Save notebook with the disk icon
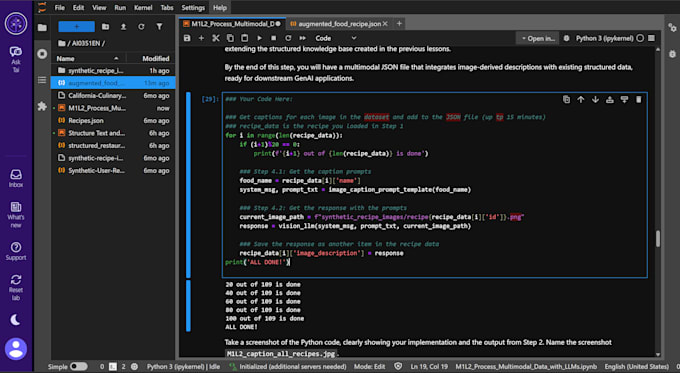680x373 pixels. pyautogui.click(x=187, y=38)
